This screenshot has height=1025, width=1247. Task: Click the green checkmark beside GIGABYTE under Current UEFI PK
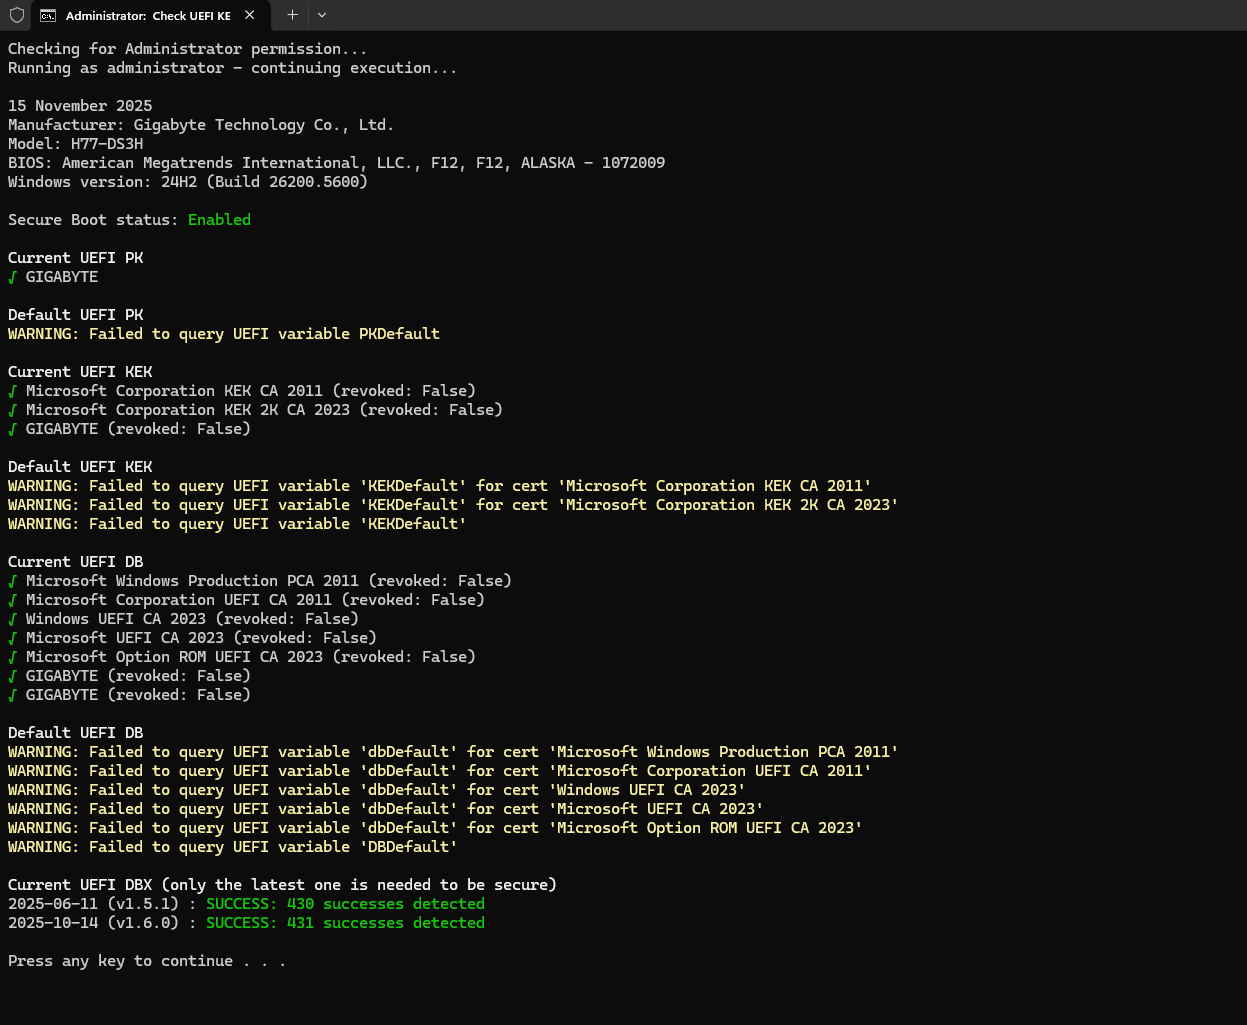tap(13, 277)
